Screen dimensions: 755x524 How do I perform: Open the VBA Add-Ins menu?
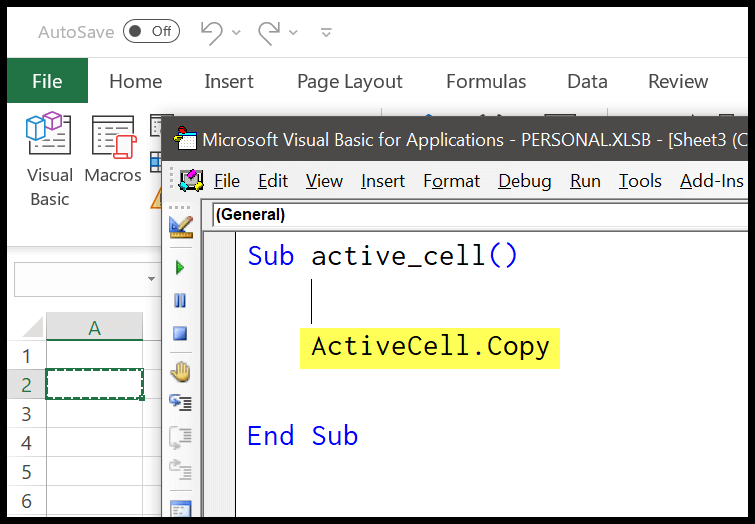click(712, 181)
